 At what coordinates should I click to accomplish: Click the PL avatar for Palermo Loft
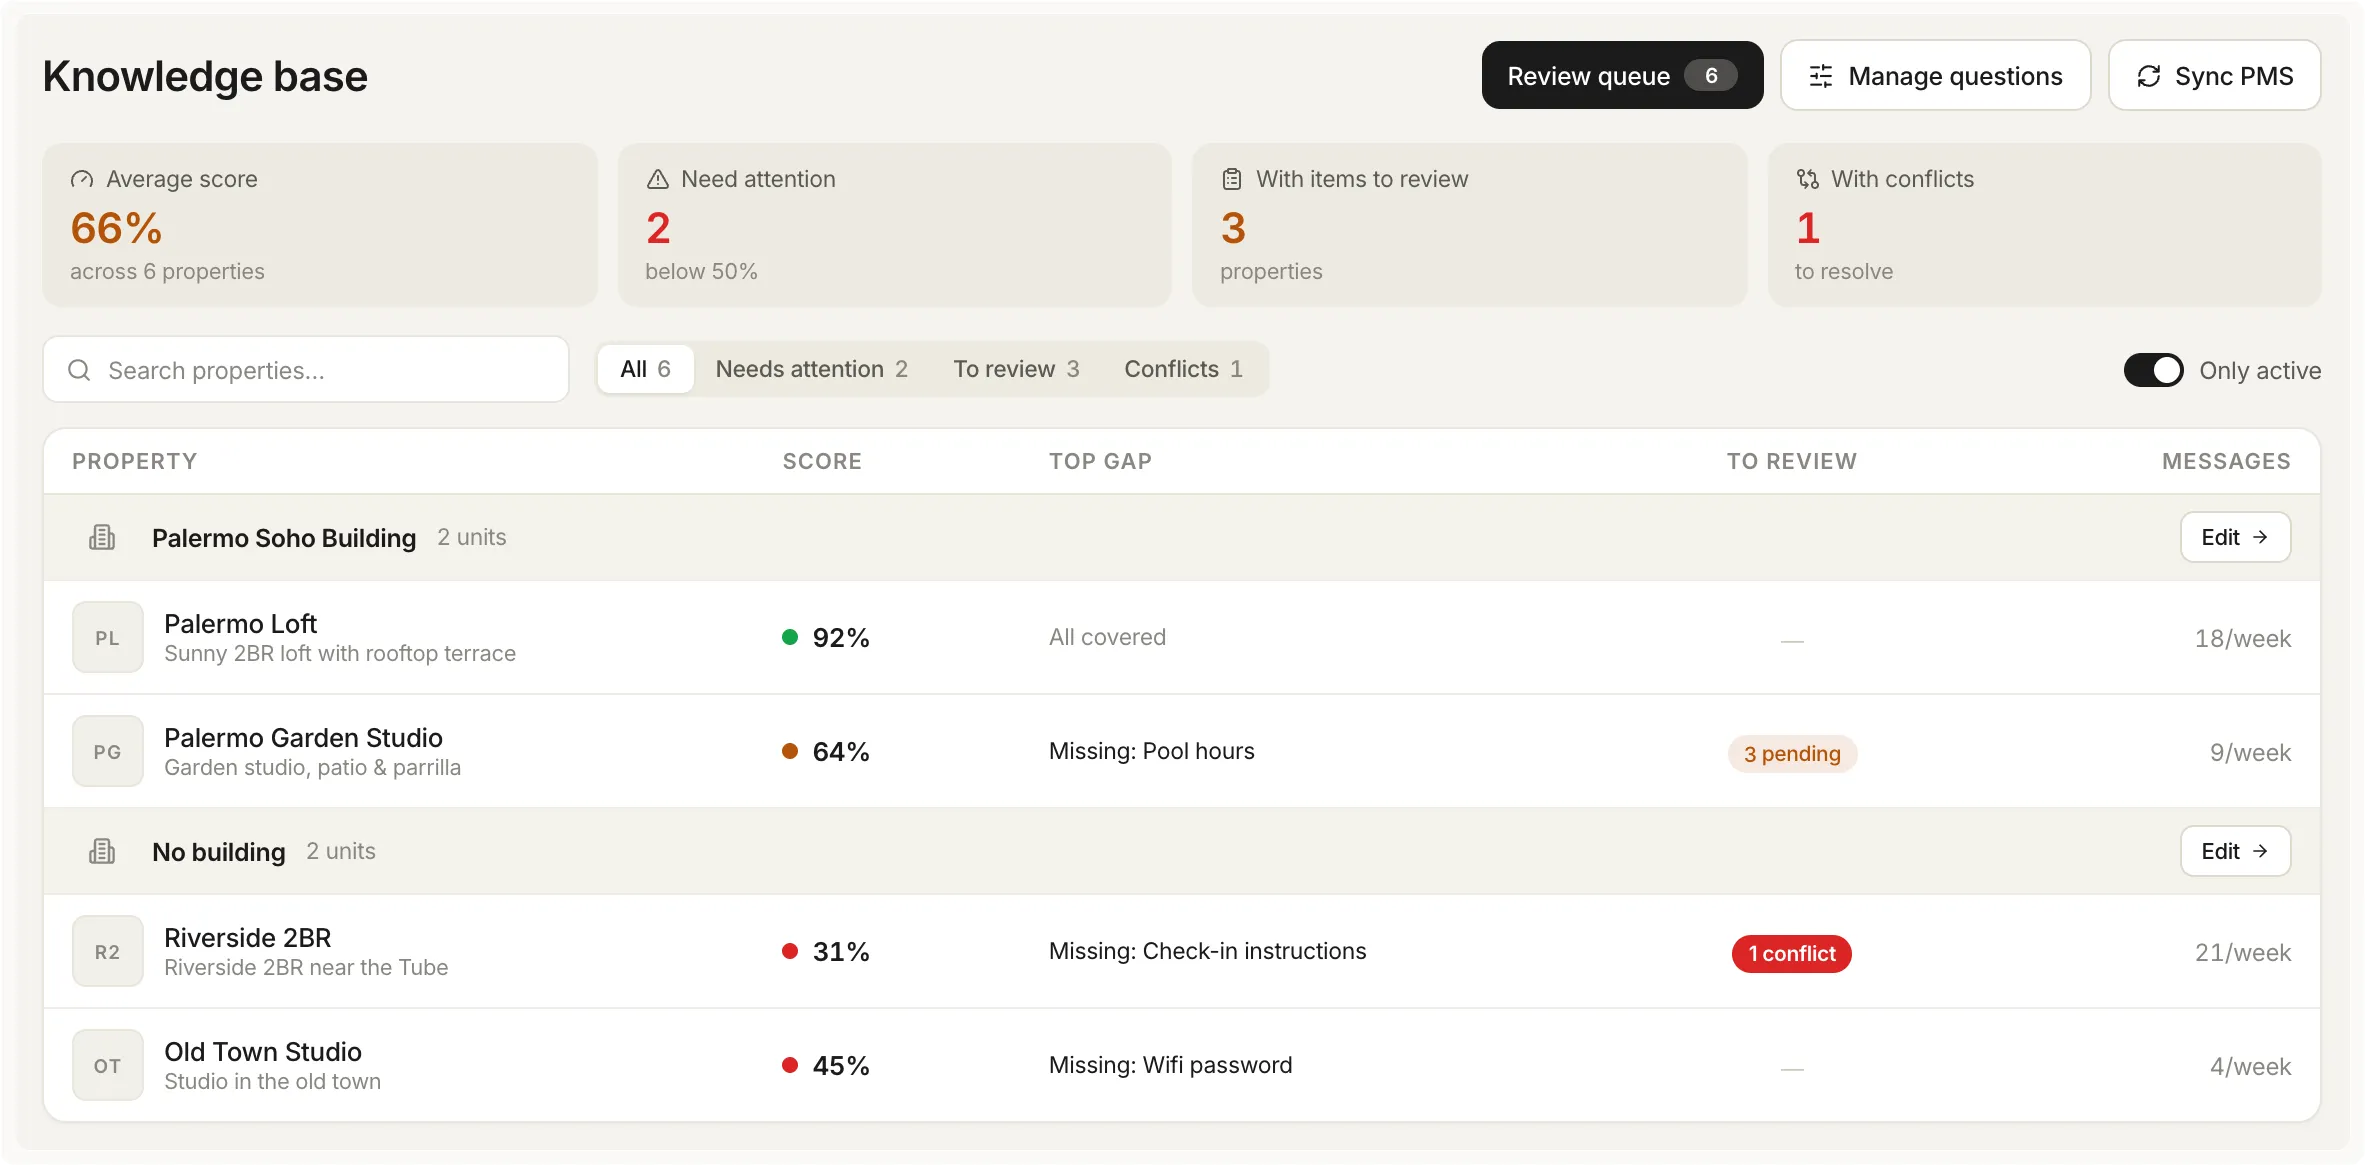[108, 637]
